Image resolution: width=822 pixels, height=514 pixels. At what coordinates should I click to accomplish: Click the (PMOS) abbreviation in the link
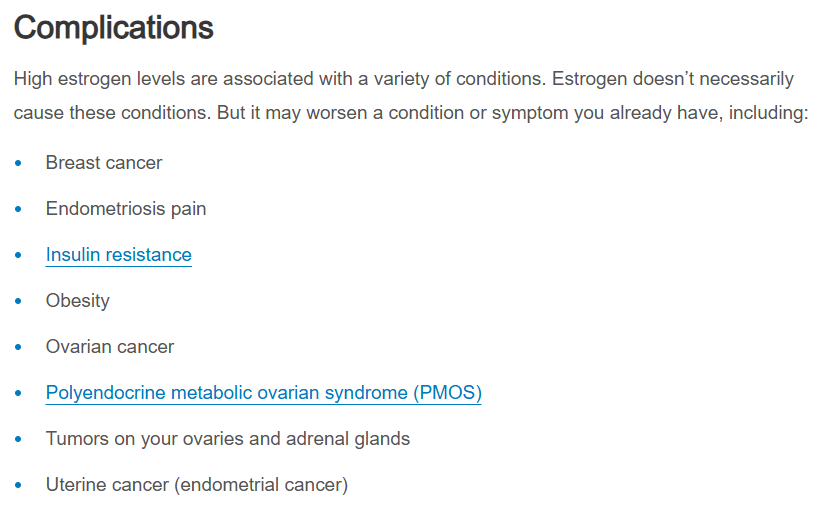pos(447,393)
